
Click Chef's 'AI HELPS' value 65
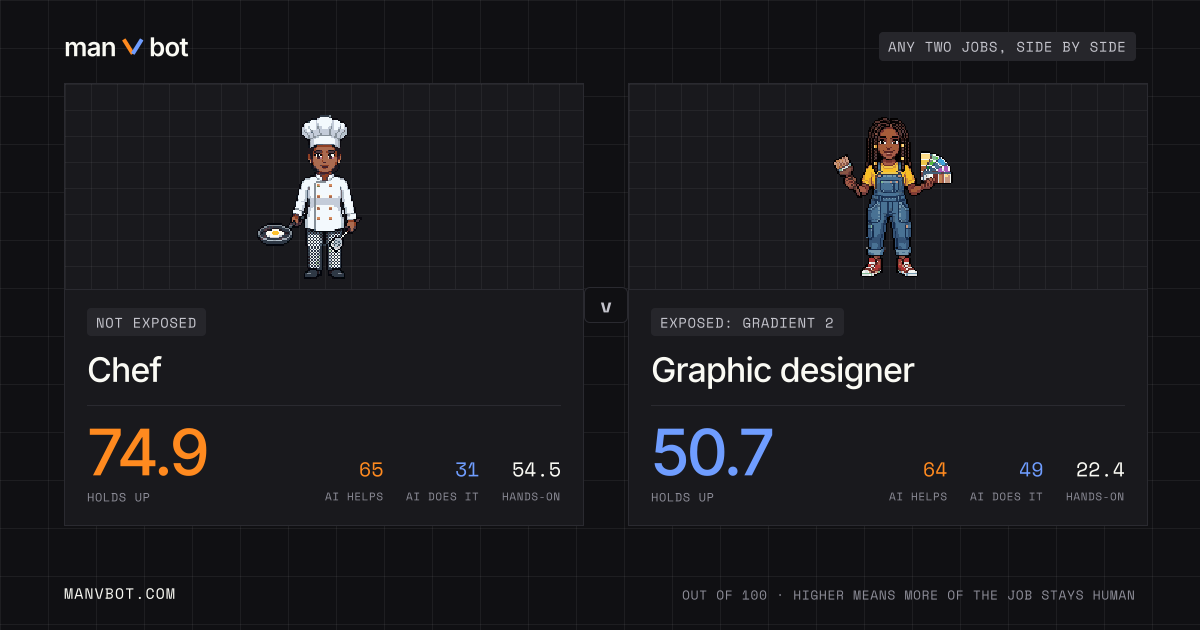[371, 470]
